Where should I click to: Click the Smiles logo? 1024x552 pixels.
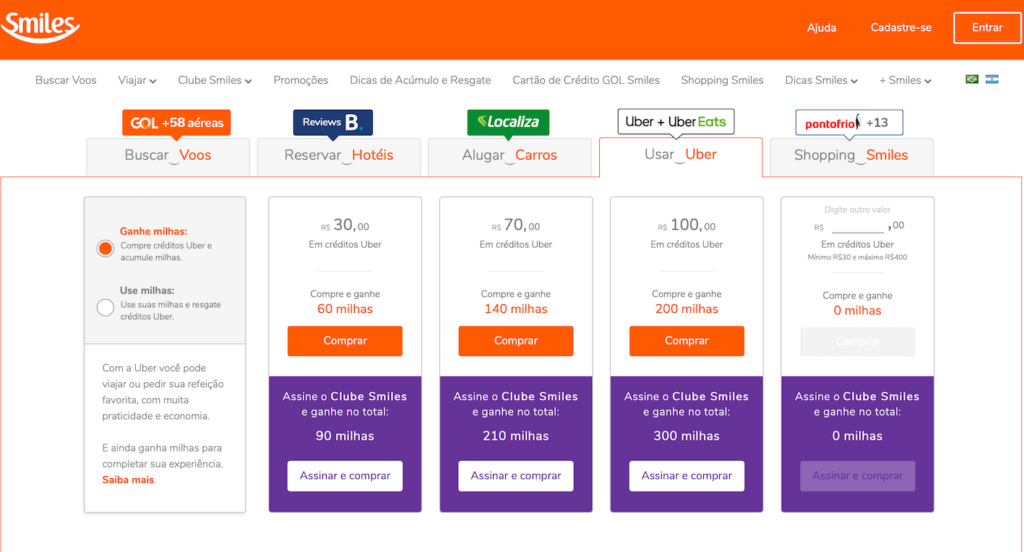[41, 27]
